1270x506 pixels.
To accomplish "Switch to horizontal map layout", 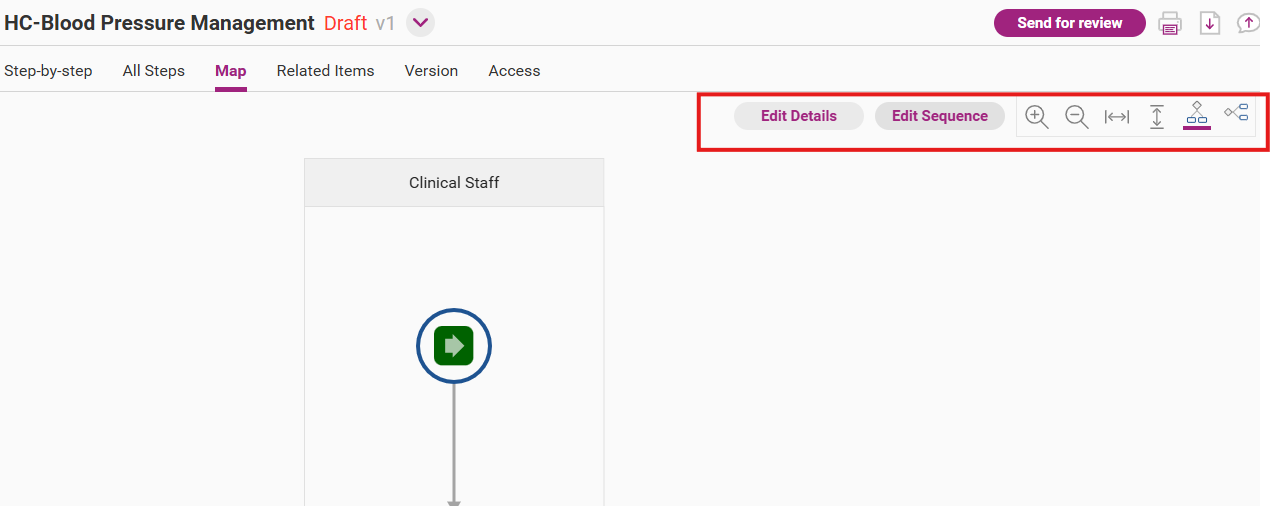I will 1236,113.
